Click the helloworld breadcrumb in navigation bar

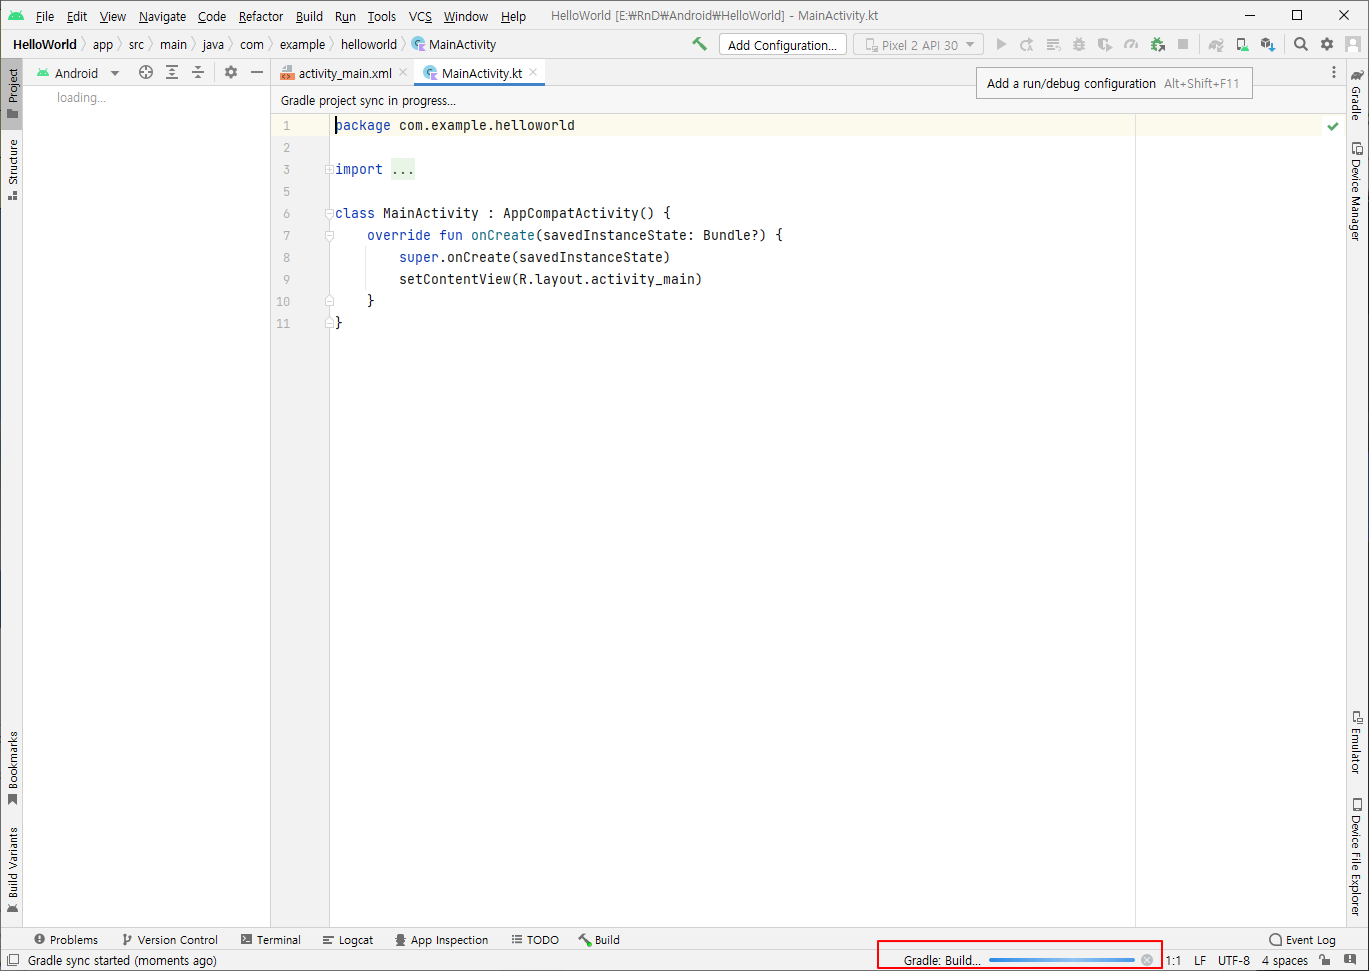tap(369, 44)
